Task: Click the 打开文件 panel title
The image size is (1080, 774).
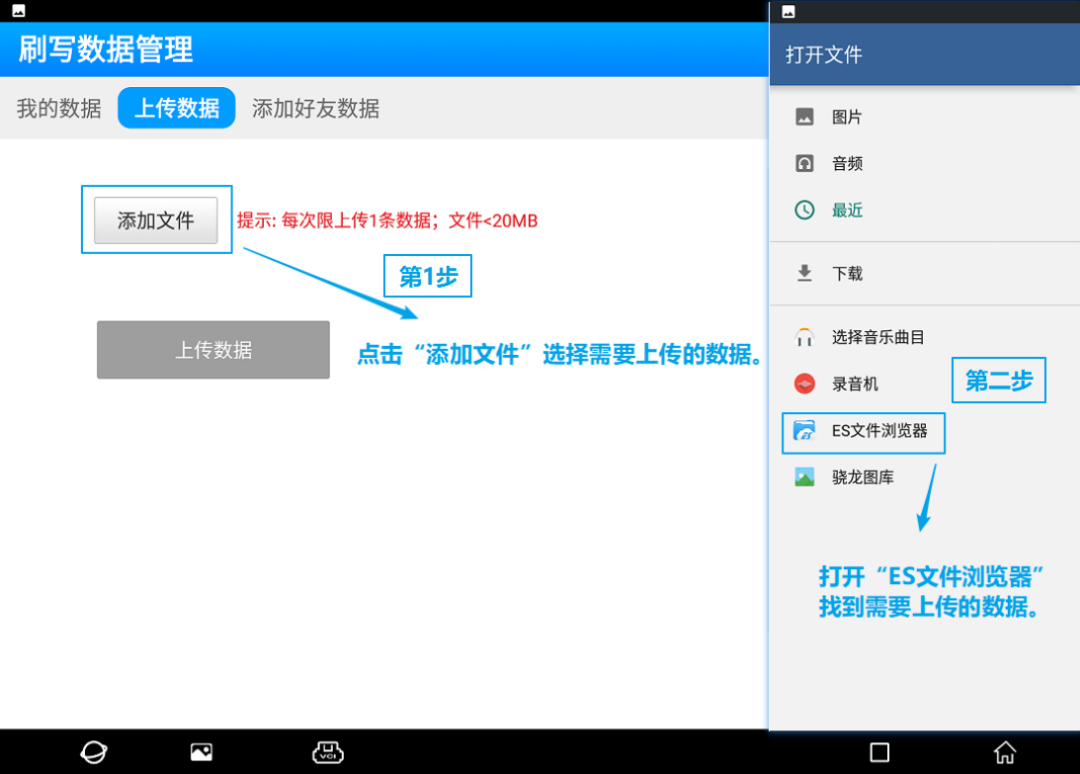Action: point(824,54)
